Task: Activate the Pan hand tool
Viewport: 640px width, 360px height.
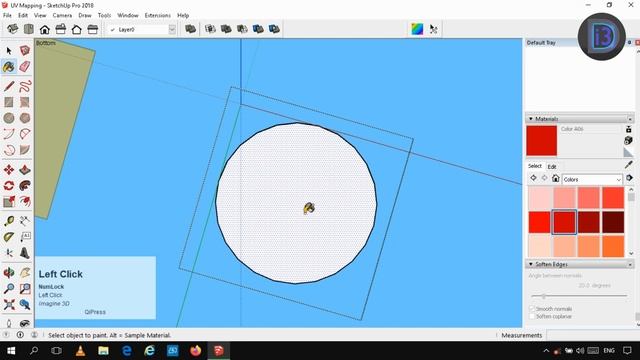Action: pyautogui.click(x=25, y=272)
